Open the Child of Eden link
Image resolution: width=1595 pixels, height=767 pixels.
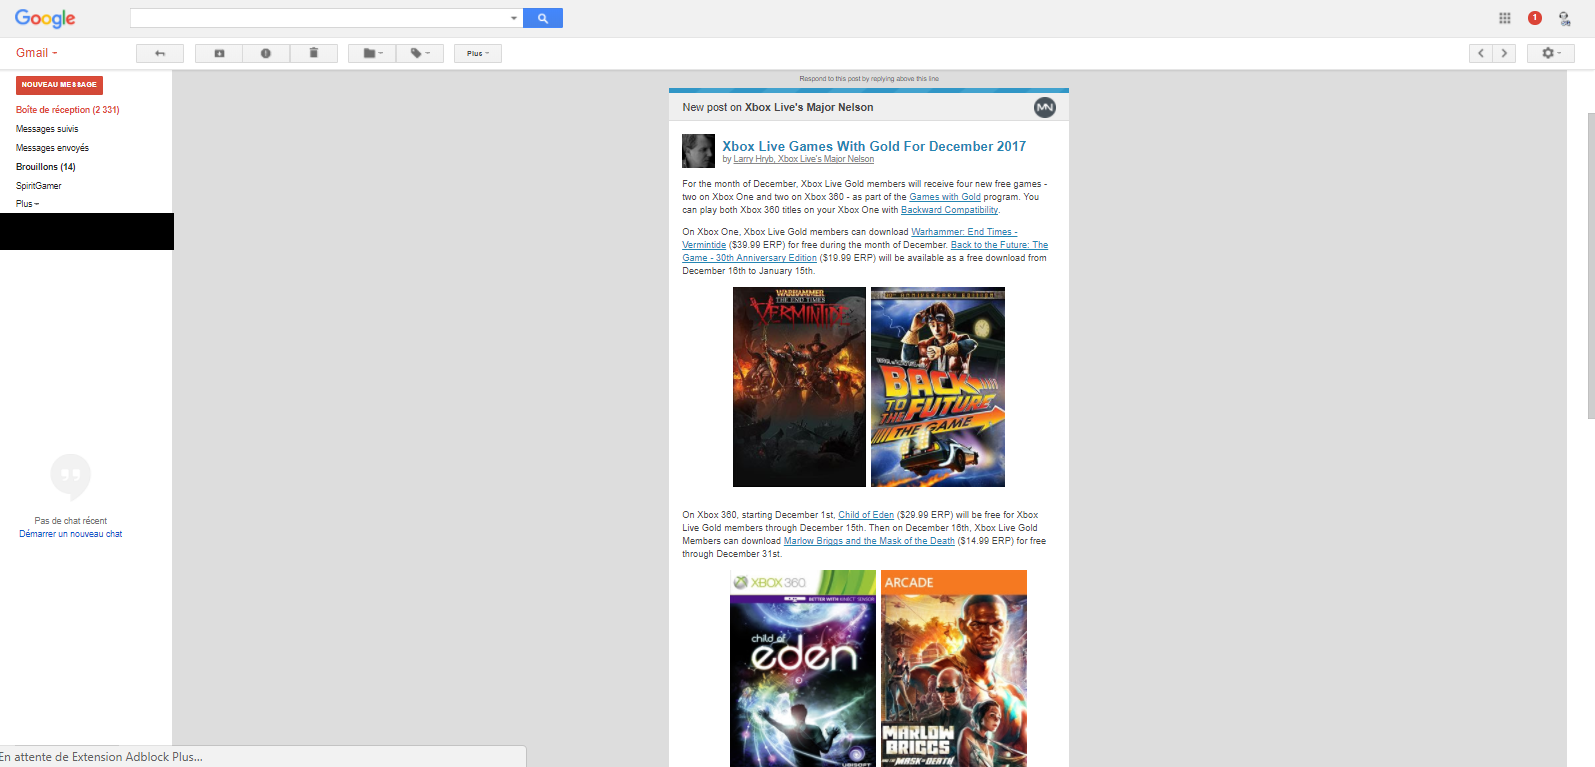tap(866, 515)
